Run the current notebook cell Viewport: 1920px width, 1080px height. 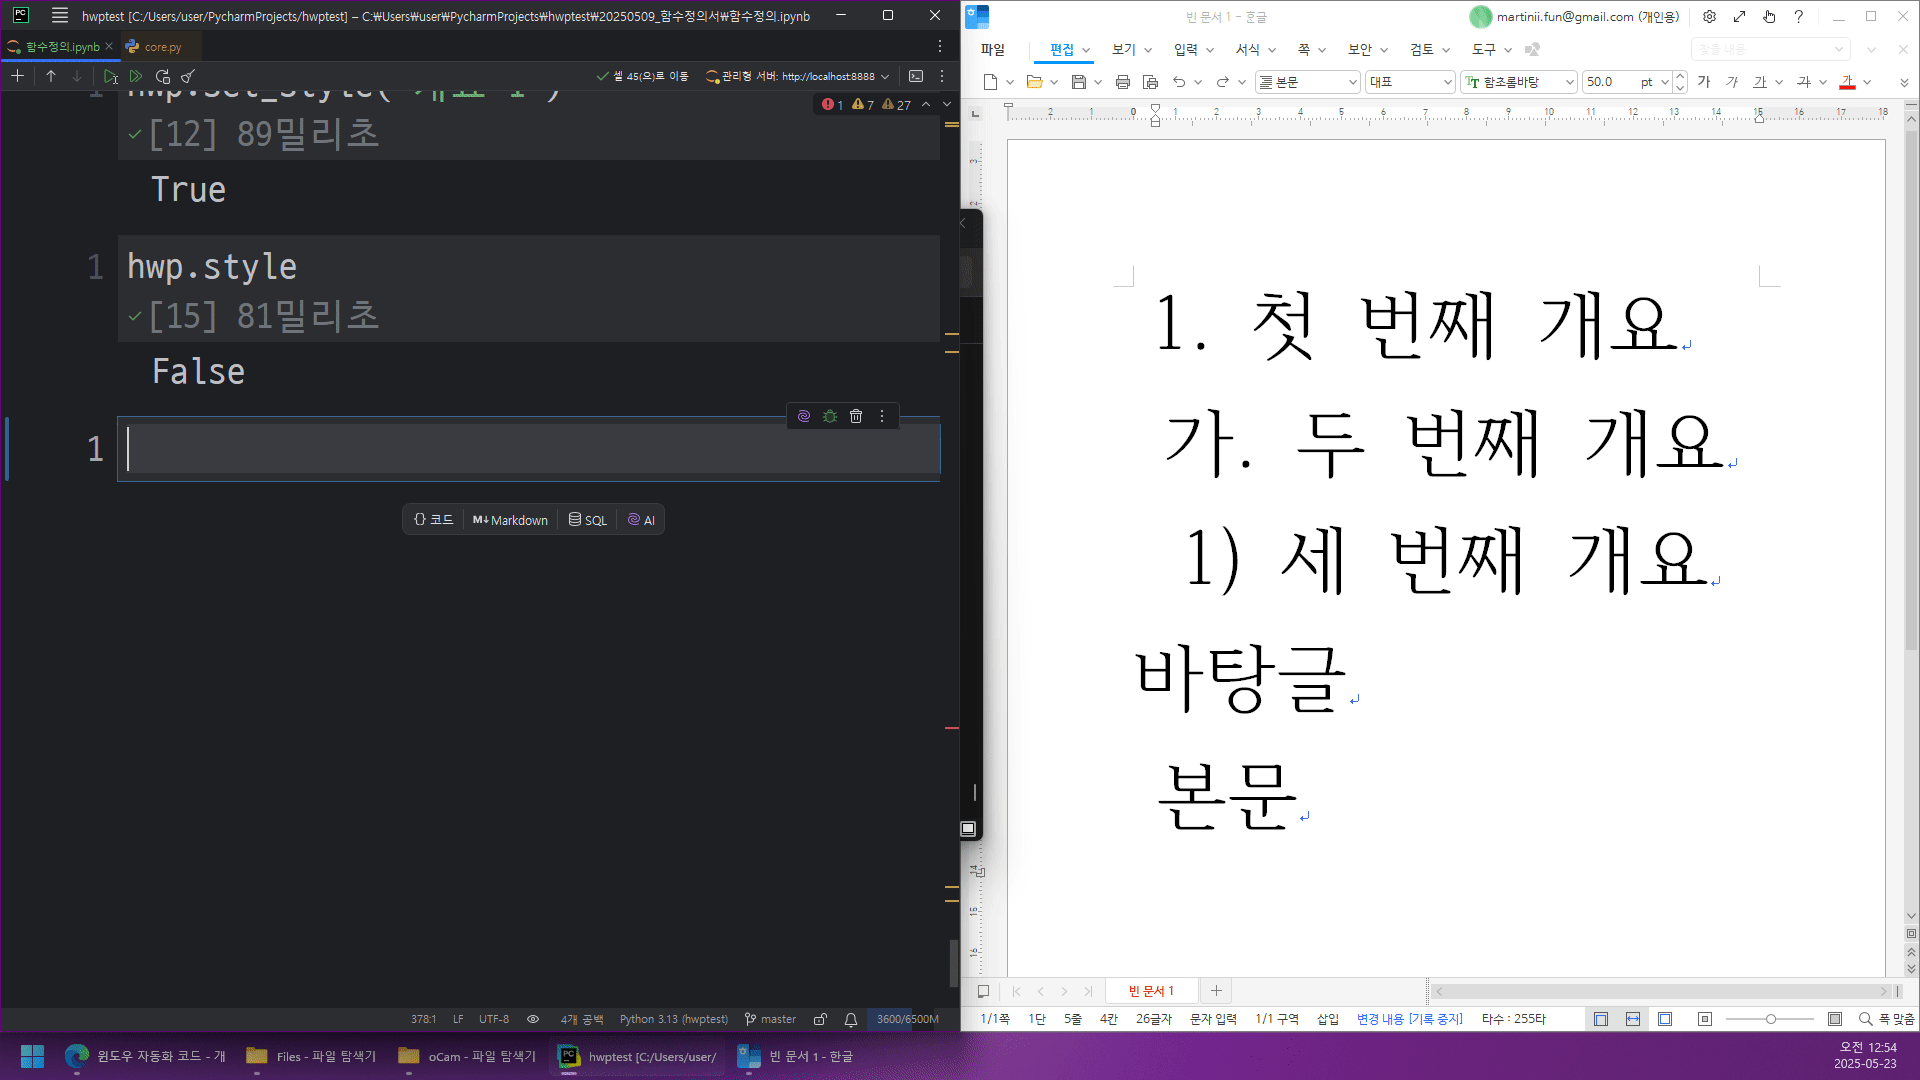point(110,76)
